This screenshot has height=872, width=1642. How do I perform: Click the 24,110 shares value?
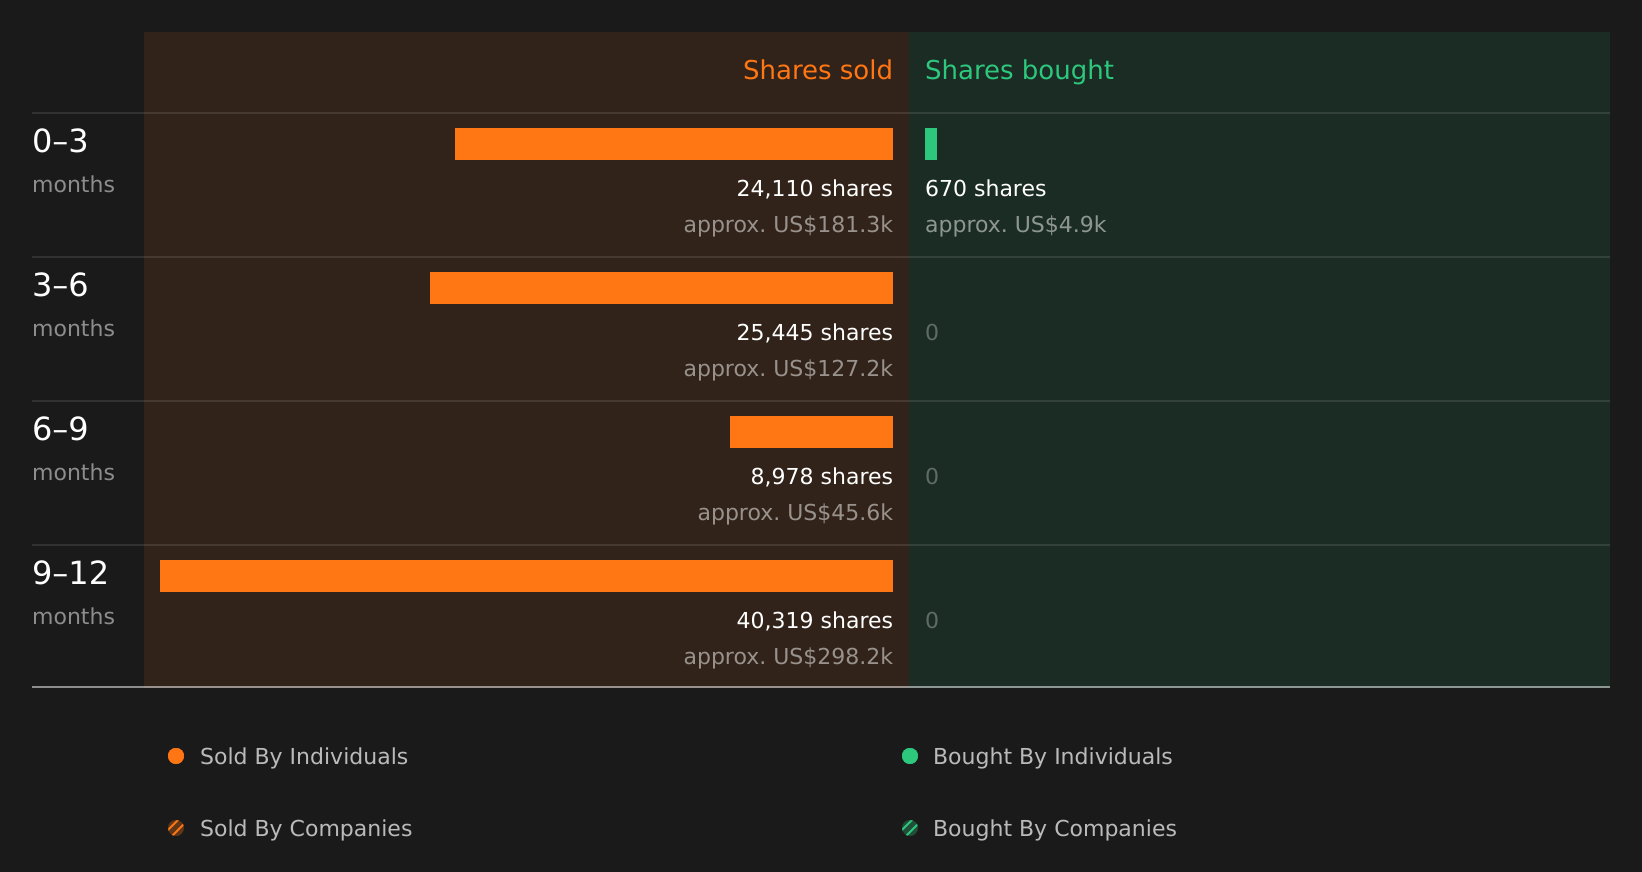(x=814, y=188)
